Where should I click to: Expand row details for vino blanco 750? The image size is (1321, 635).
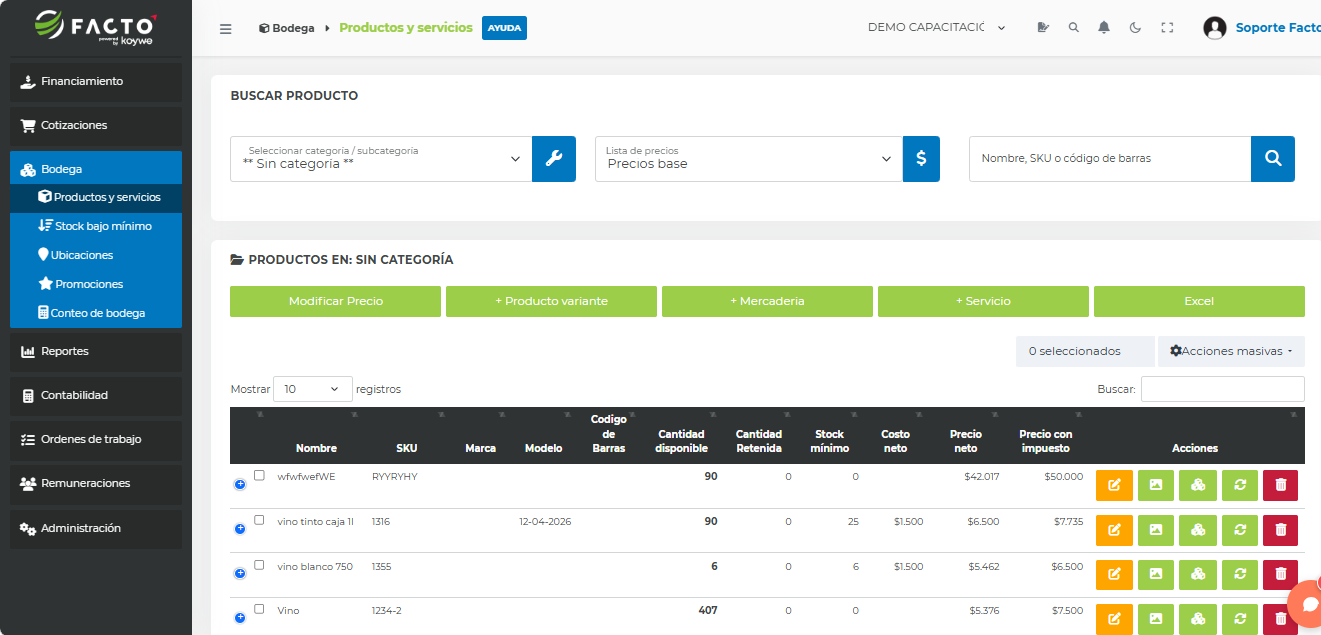[240, 574]
